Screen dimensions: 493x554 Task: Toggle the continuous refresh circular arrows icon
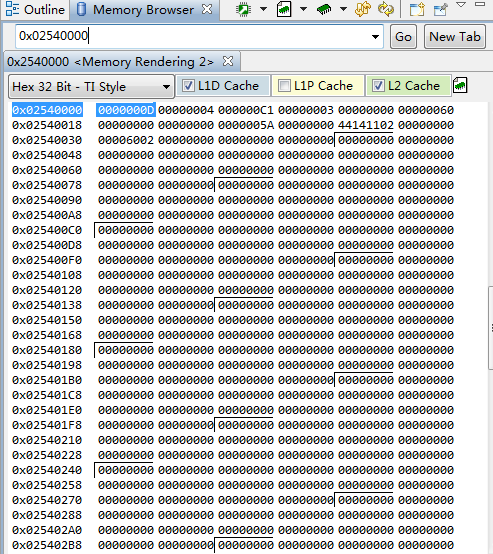[x=386, y=10]
